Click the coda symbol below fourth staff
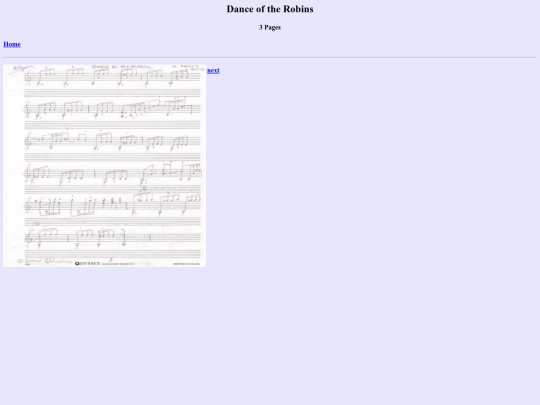The height and width of the screenshot is (405, 540). click(x=144, y=188)
